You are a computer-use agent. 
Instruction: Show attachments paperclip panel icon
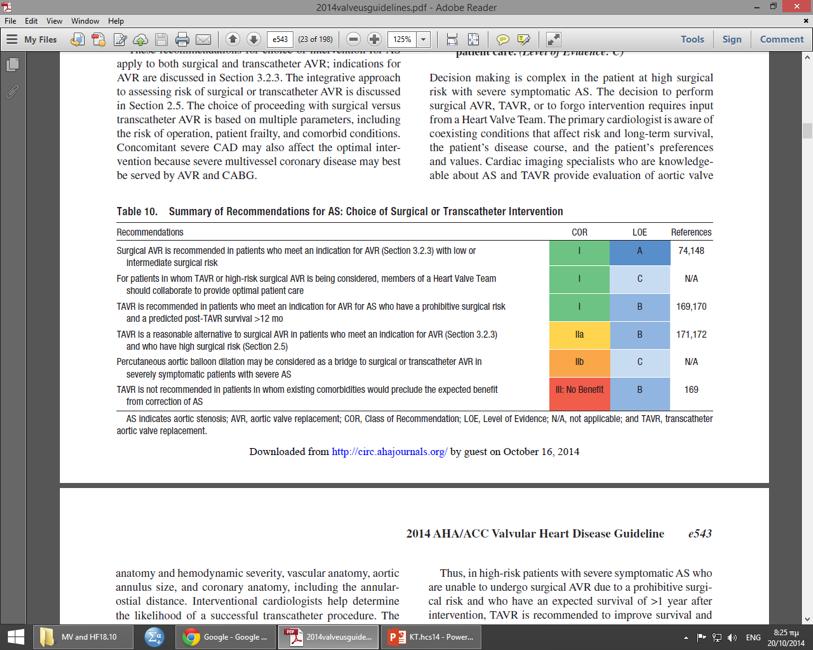pos(12,92)
